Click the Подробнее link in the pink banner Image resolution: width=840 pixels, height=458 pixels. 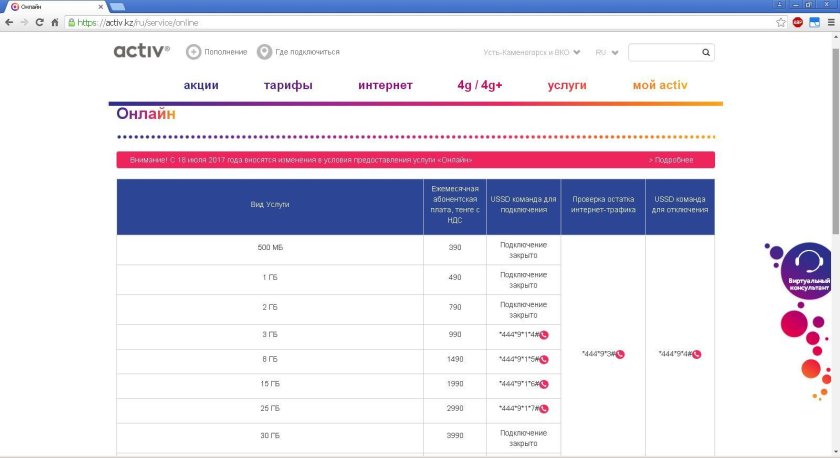[x=671, y=160]
